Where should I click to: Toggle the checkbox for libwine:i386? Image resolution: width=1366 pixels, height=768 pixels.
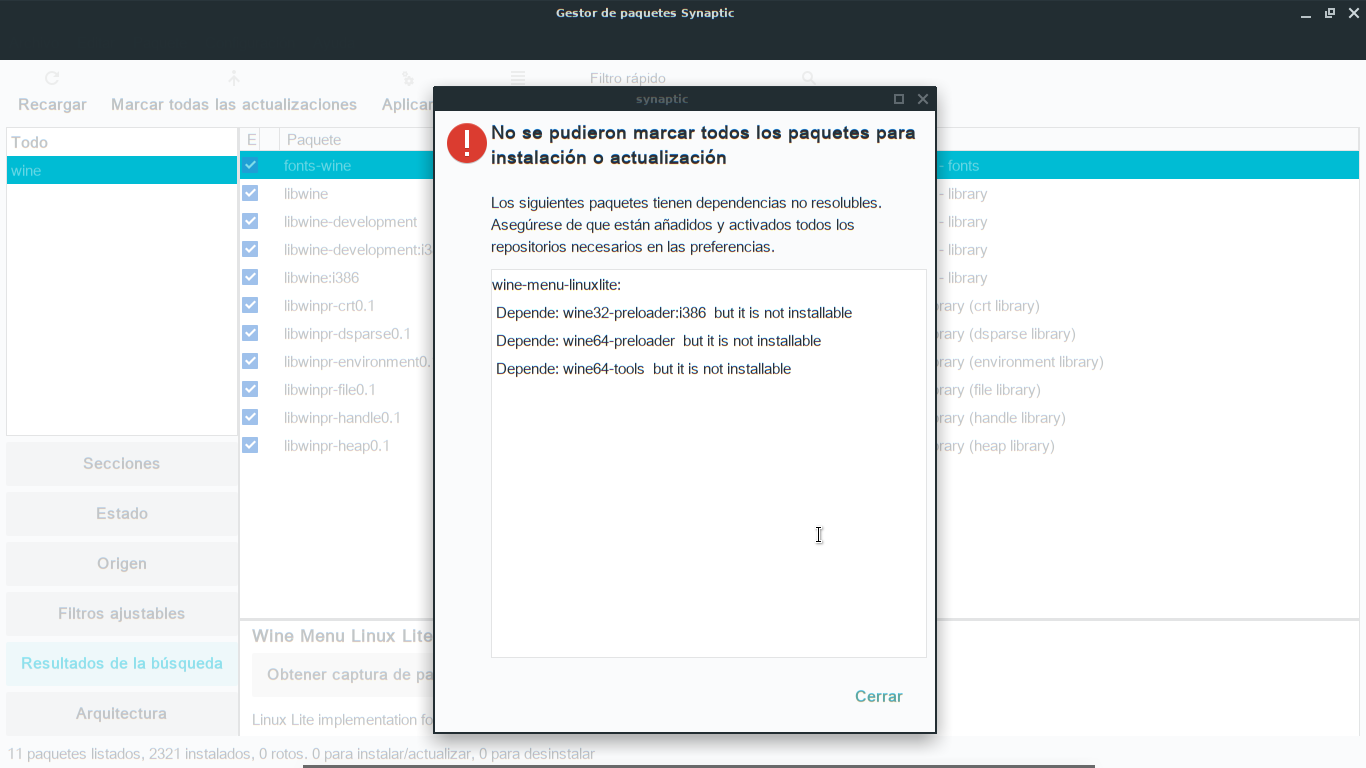[x=250, y=277]
